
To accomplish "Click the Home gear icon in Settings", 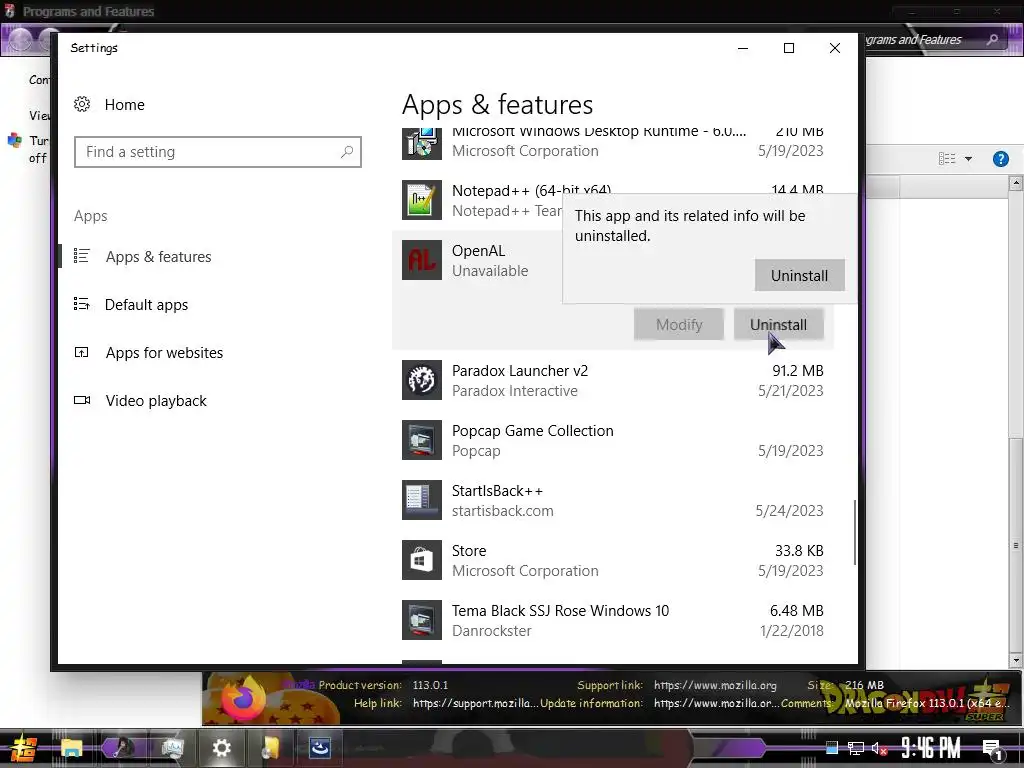I will 82,104.
